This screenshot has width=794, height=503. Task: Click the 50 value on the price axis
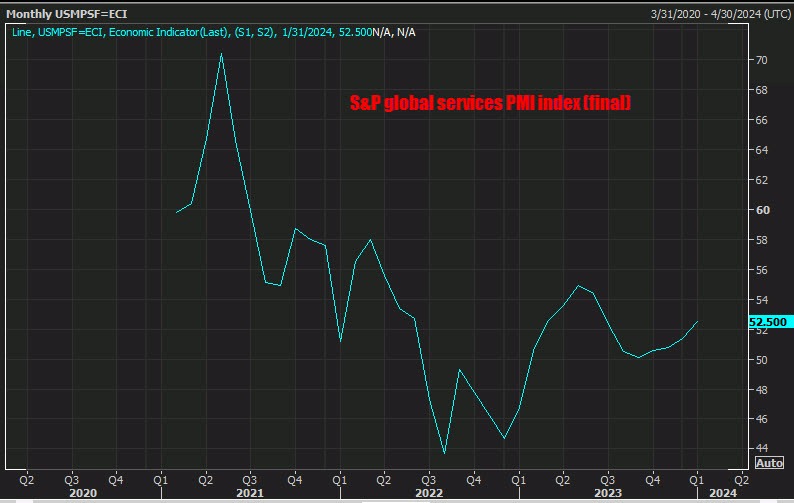click(x=761, y=360)
